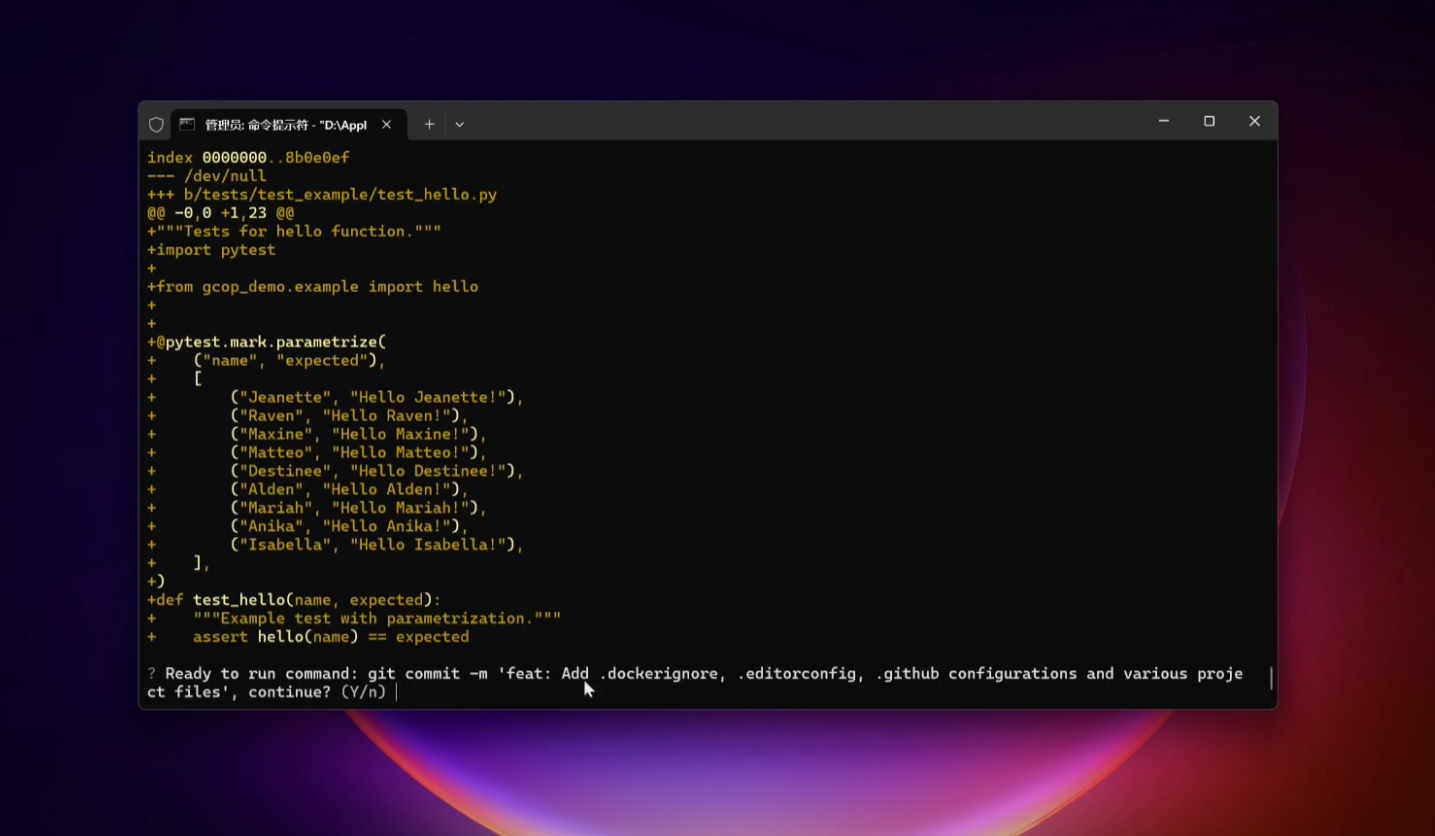Click the maximize icon on the terminal window
1435x836 pixels.
point(1208,120)
